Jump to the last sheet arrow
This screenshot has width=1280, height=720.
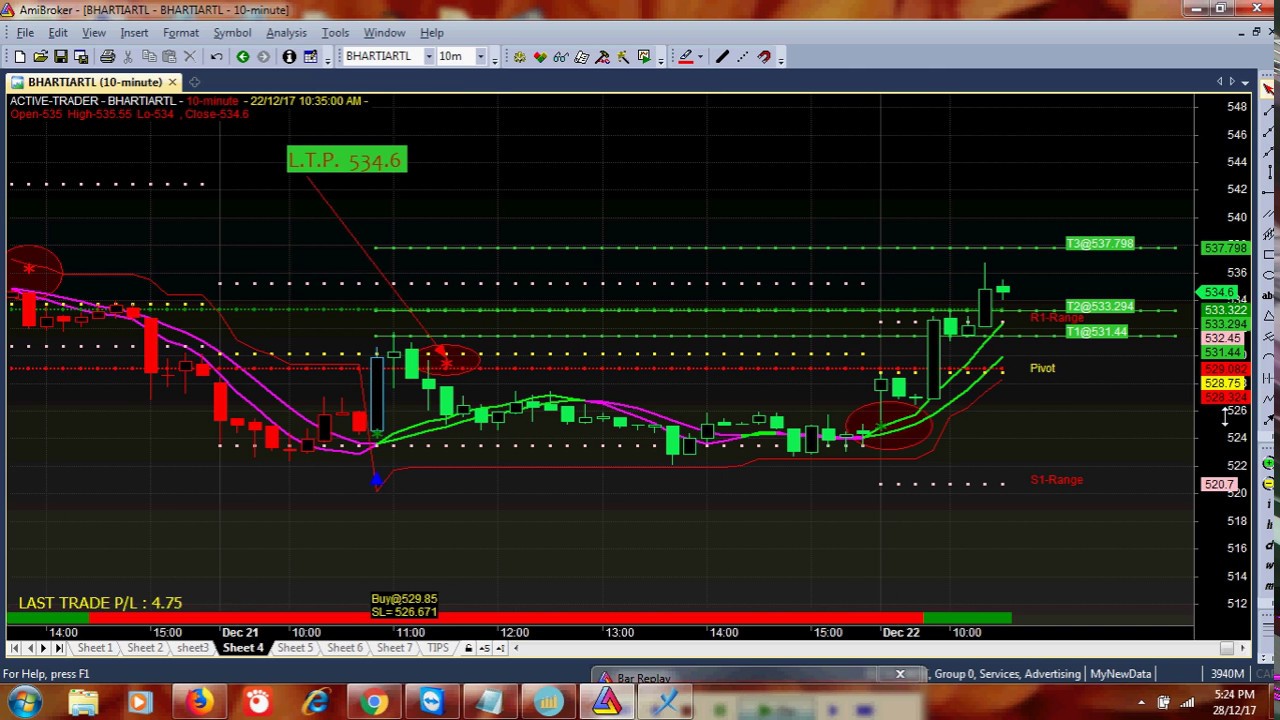click(x=58, y=648)
